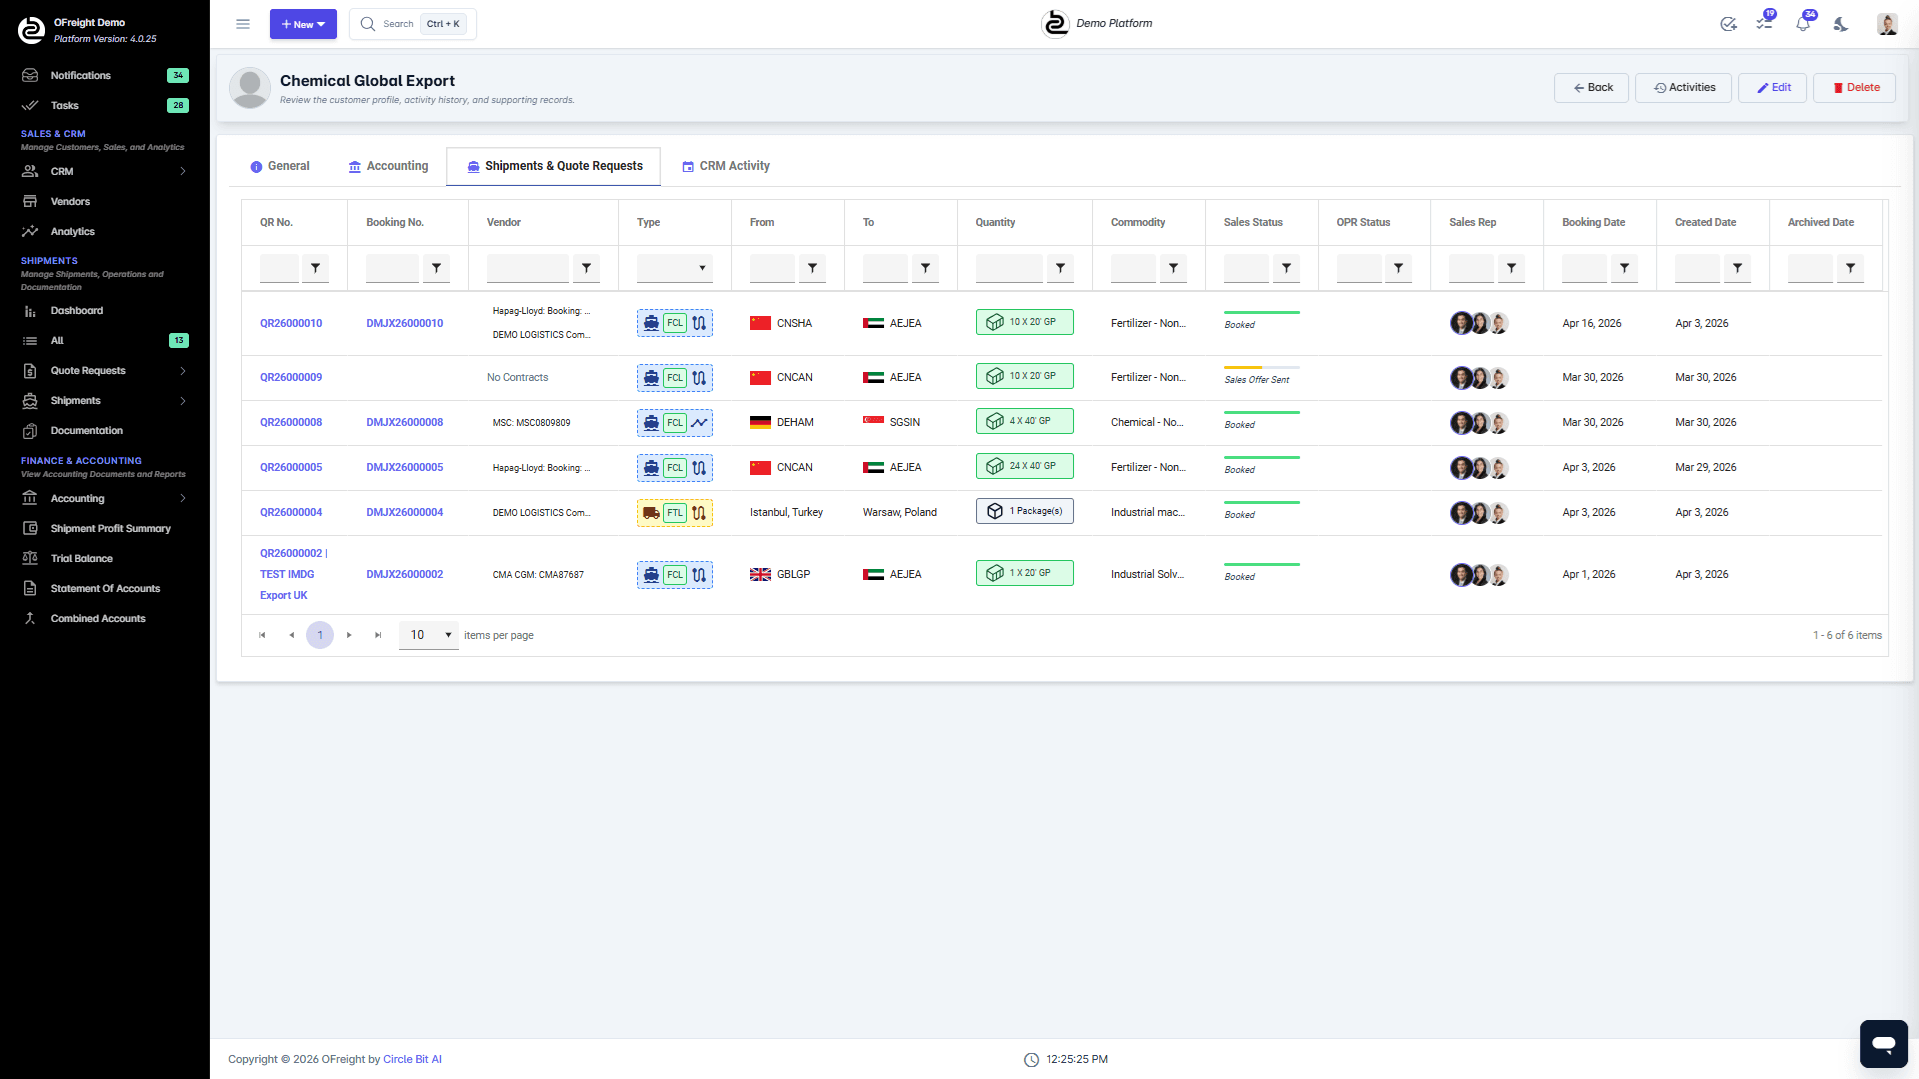This screenshot has width=1919, height=1079.
Task: Click the create-task check-plus icon in header
Action: pos(1729,24)
